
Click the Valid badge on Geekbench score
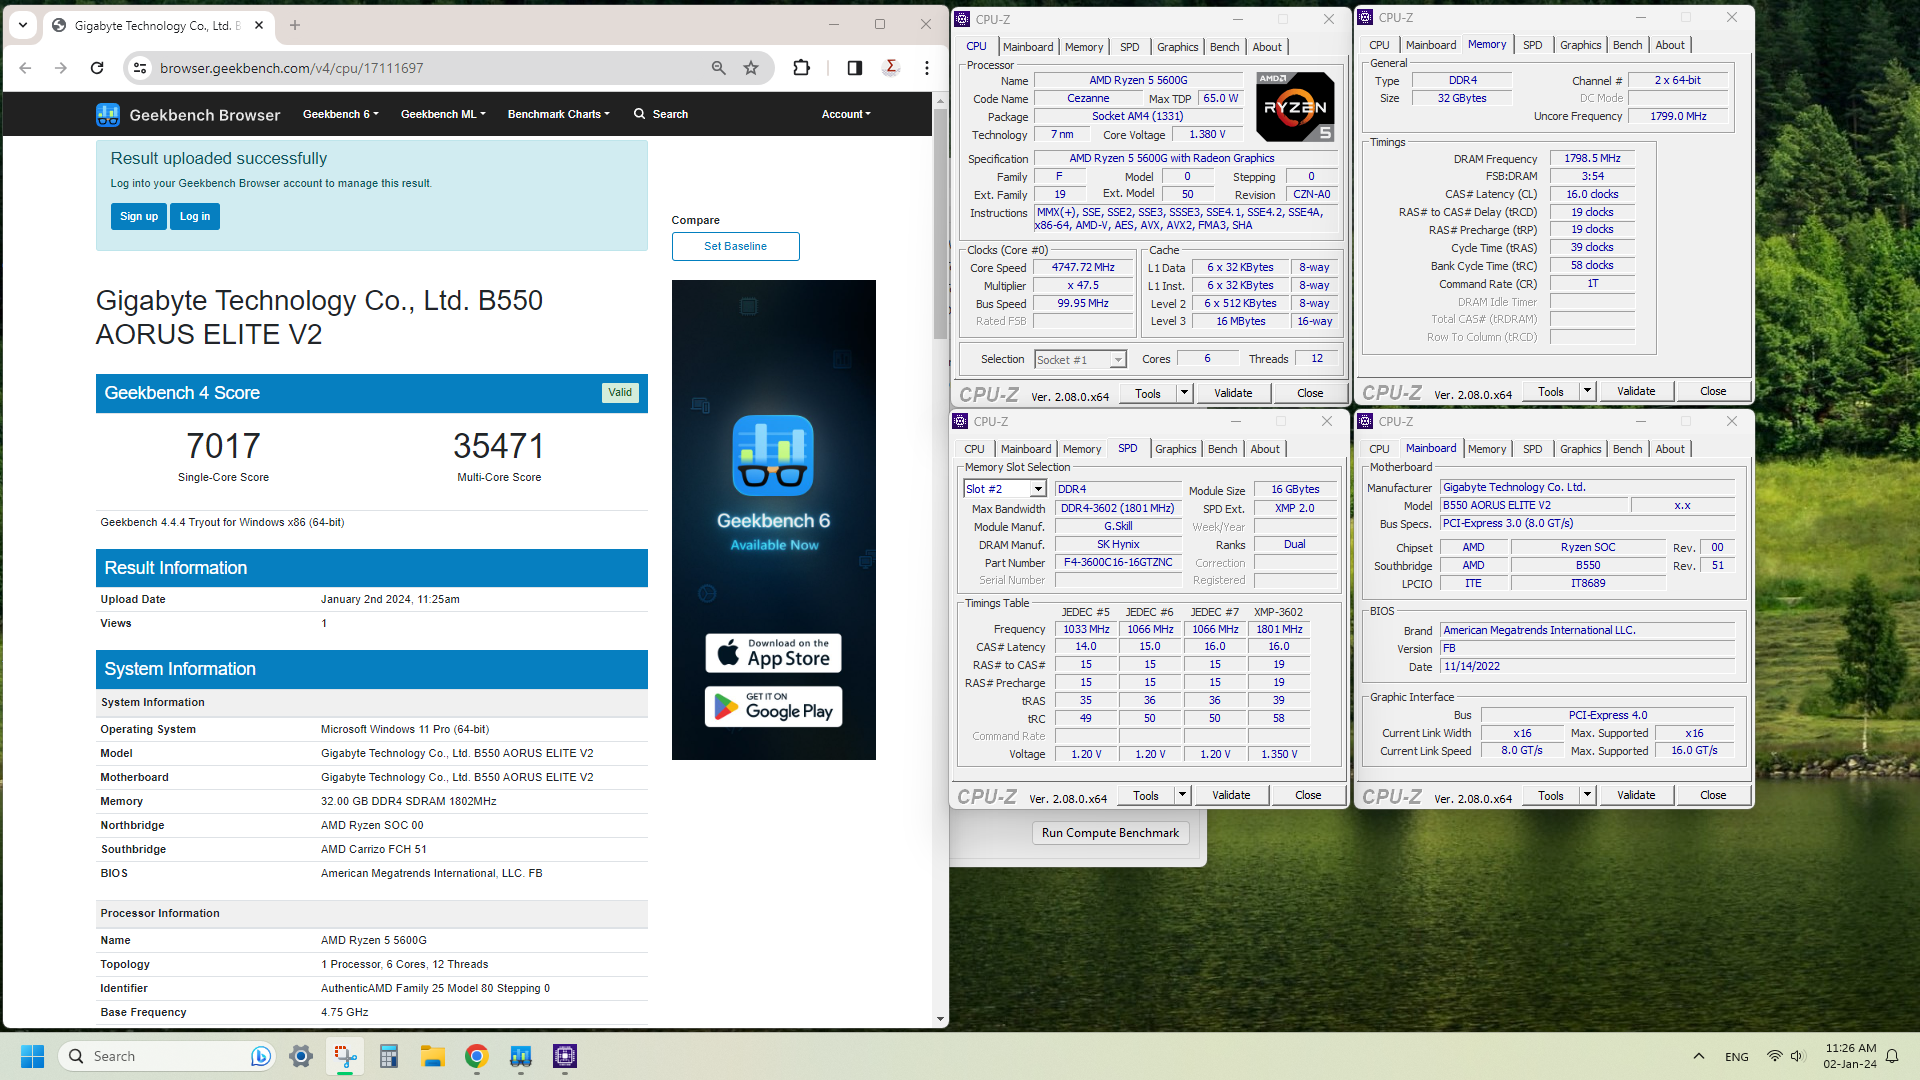(x=620, y=392)
